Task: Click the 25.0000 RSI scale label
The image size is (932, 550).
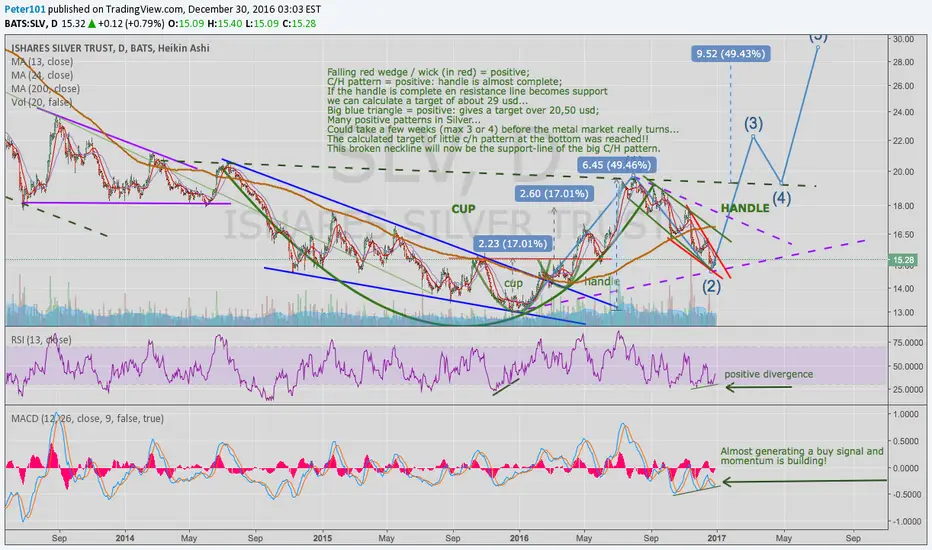Action: [x=906, y=389]
